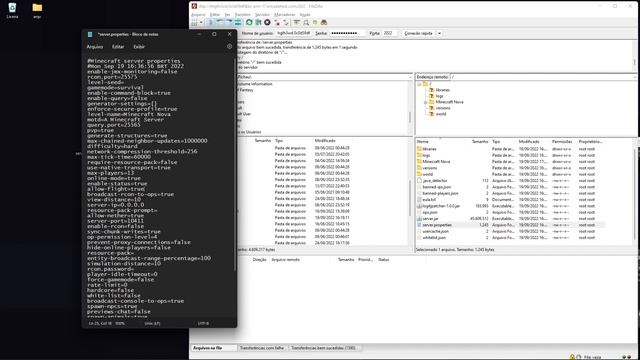Screen dimensions: 640x360
Task: Click the Notepad vertical scrollbar
Action: tap(235, 163)
